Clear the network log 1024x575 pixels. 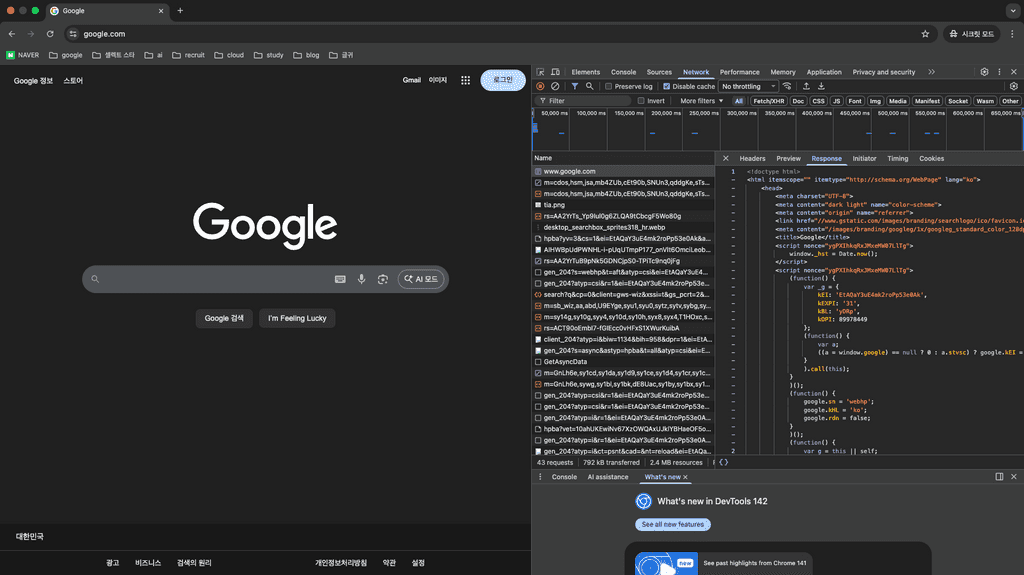[555, 87]
